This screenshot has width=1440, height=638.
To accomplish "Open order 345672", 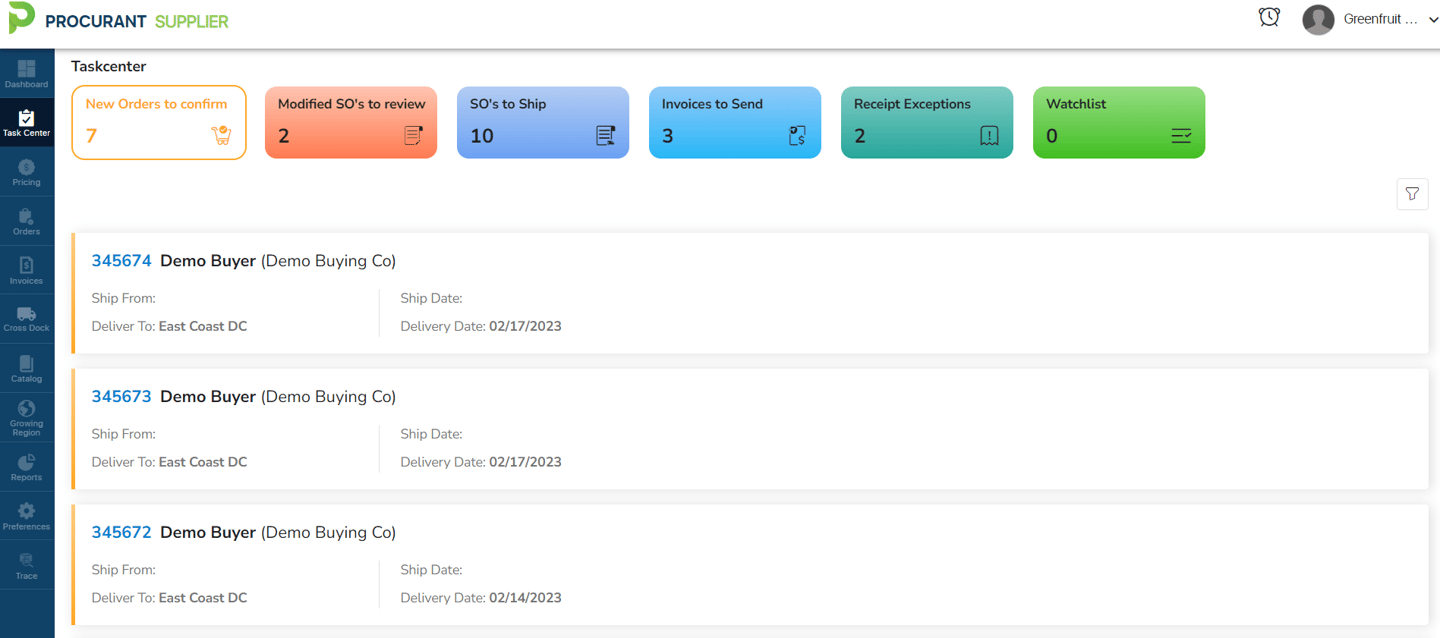I will pyautogui.click(x=121, y=532).
